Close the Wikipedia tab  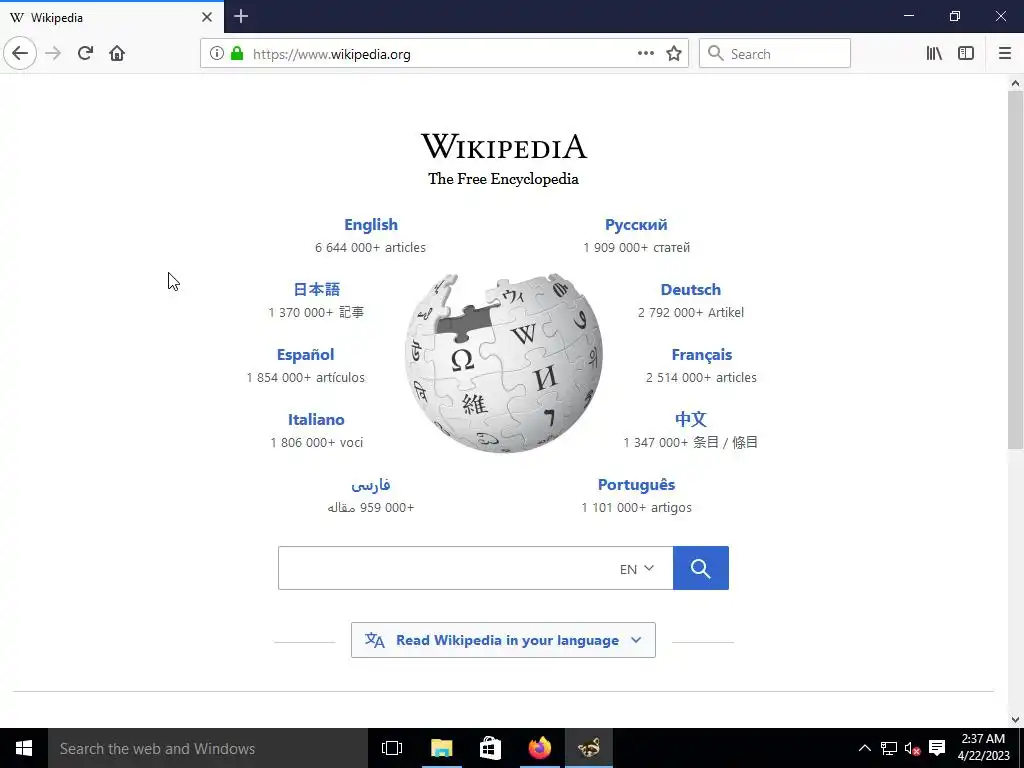pos(207,17)
